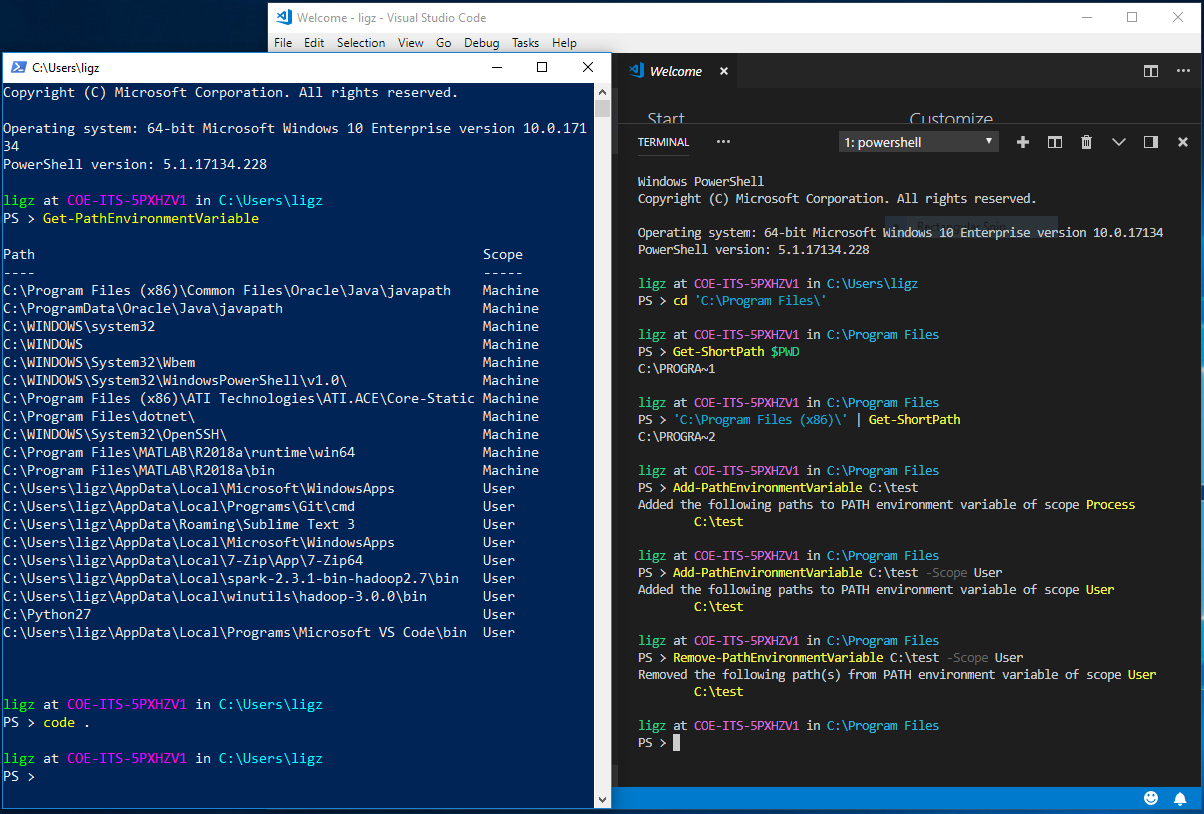Screen dimensions: 1204x814
Task: Click the 'spark-2.3.1-bin-hadoop2.7\bin' path row
Action: (x=231, y=578)
